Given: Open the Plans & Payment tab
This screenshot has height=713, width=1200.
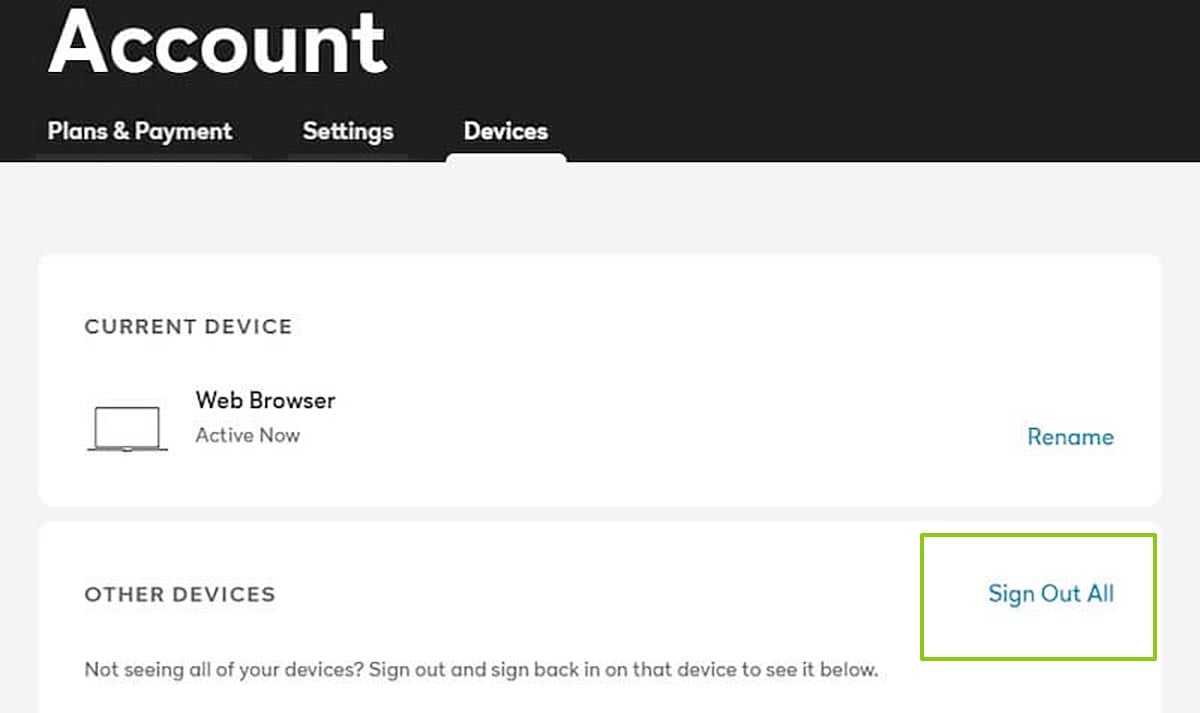Looking at the screenshot, I should (x=140, y=131).
